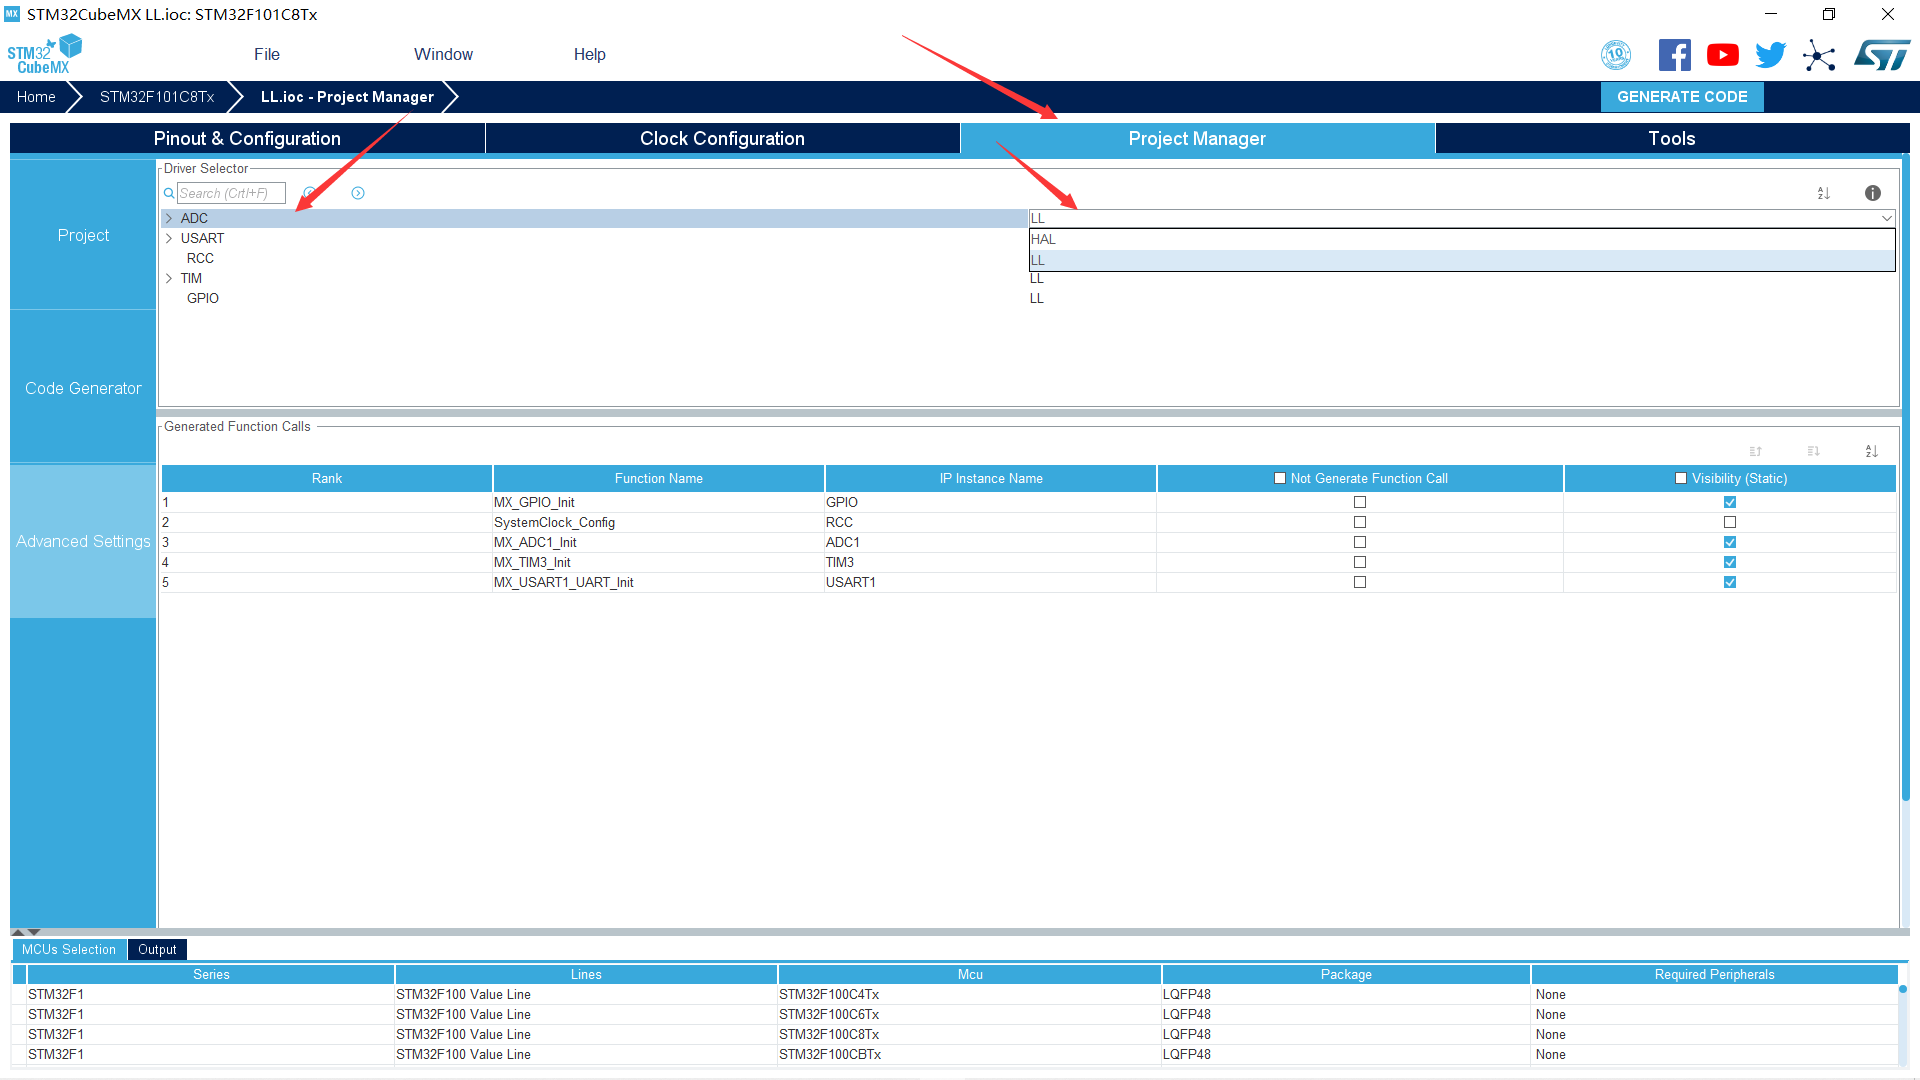Image resolution: width=1920 pixels, height=1080 pixels.
Task: Expand bottom panel with the up triangle
Action: tap(17, 932)
